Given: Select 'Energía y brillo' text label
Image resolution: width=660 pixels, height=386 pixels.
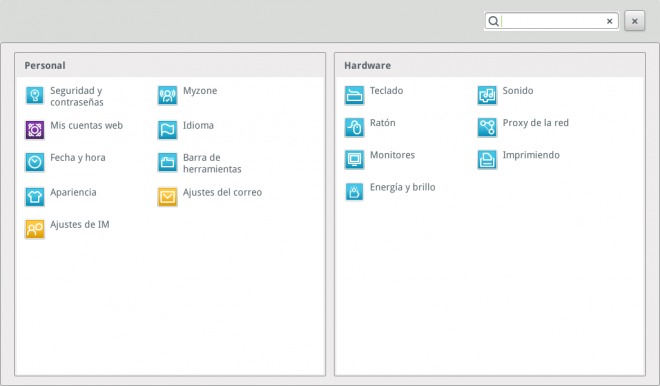Looking at the screenshot, I should point(402,187).
